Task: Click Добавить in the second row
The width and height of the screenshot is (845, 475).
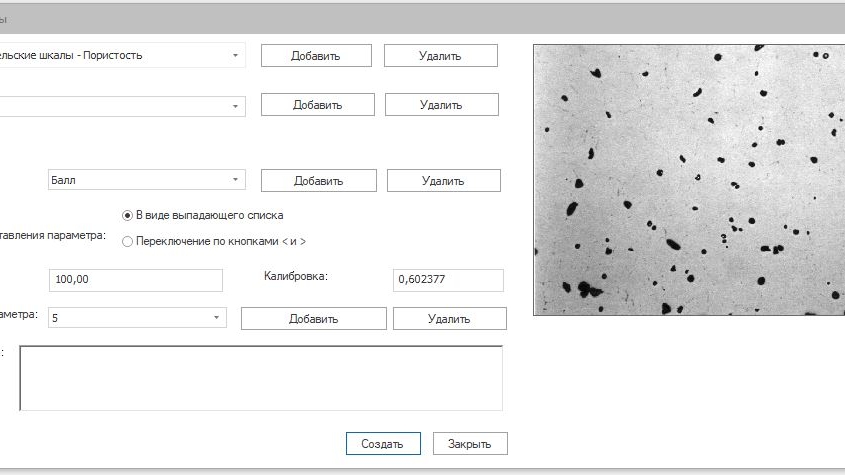Action: click(x=317, y=105)
